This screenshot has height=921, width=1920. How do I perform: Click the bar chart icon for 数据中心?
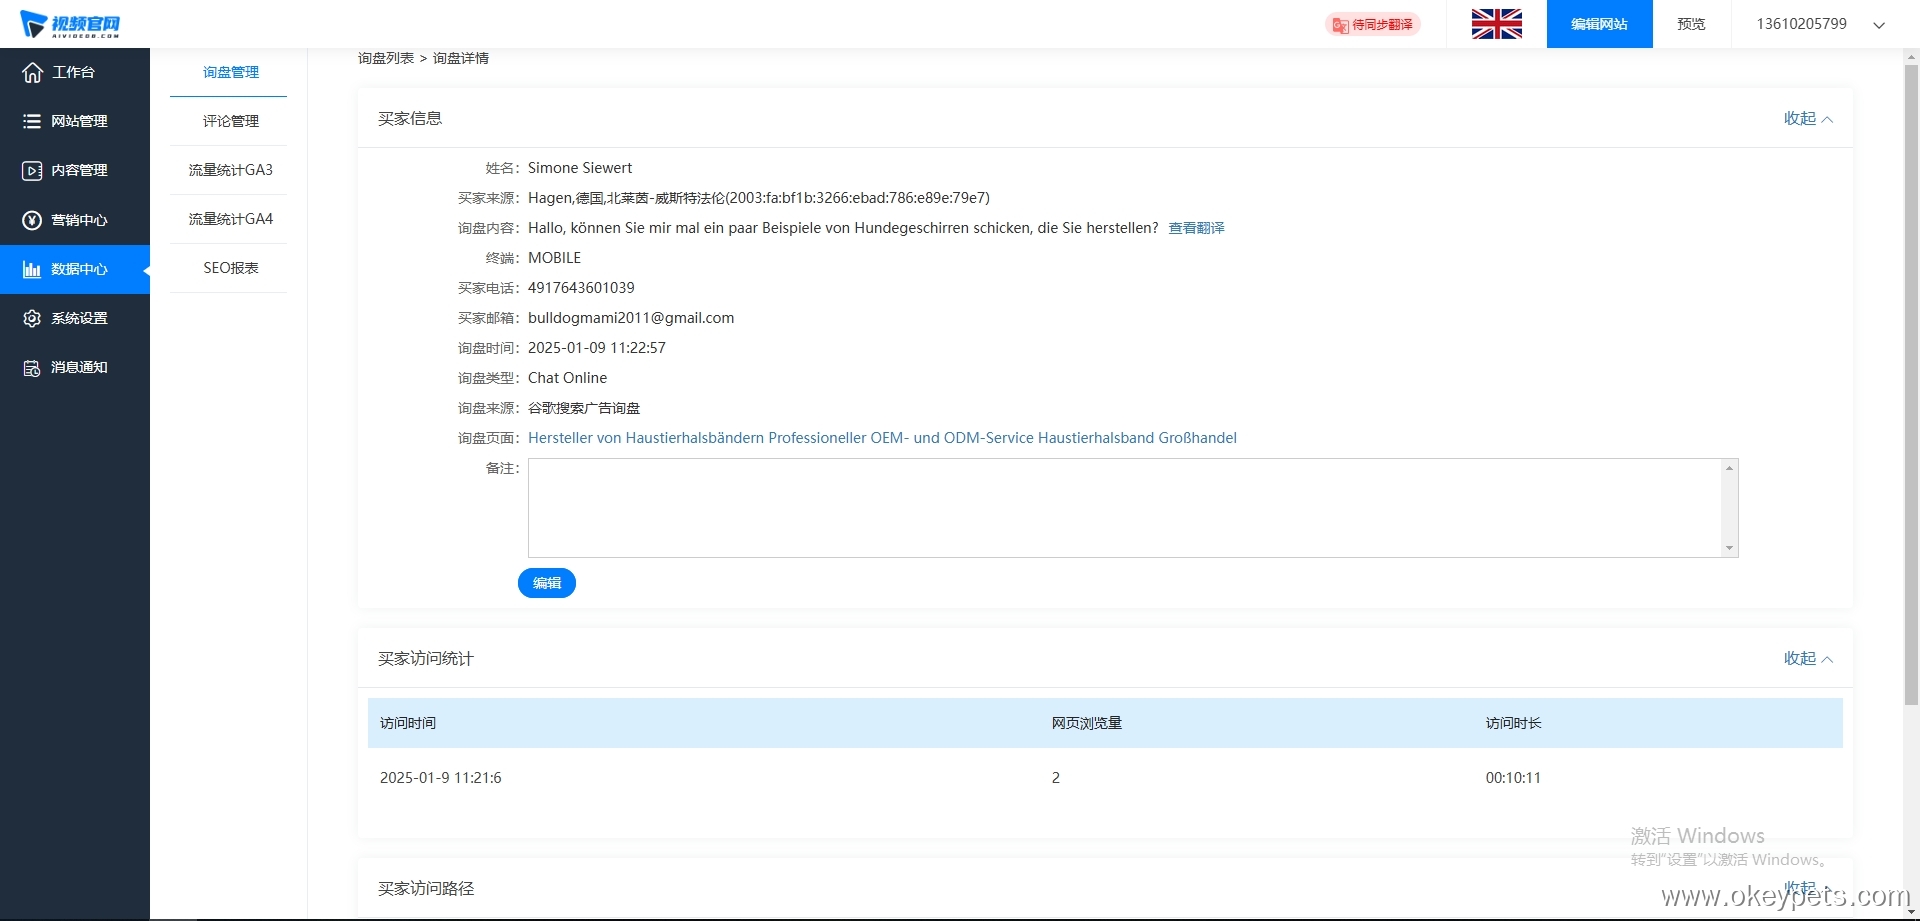32,269
